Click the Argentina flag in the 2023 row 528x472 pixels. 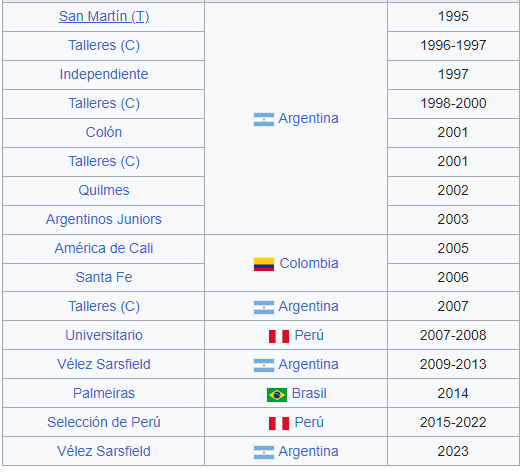(x=264, y=452)
